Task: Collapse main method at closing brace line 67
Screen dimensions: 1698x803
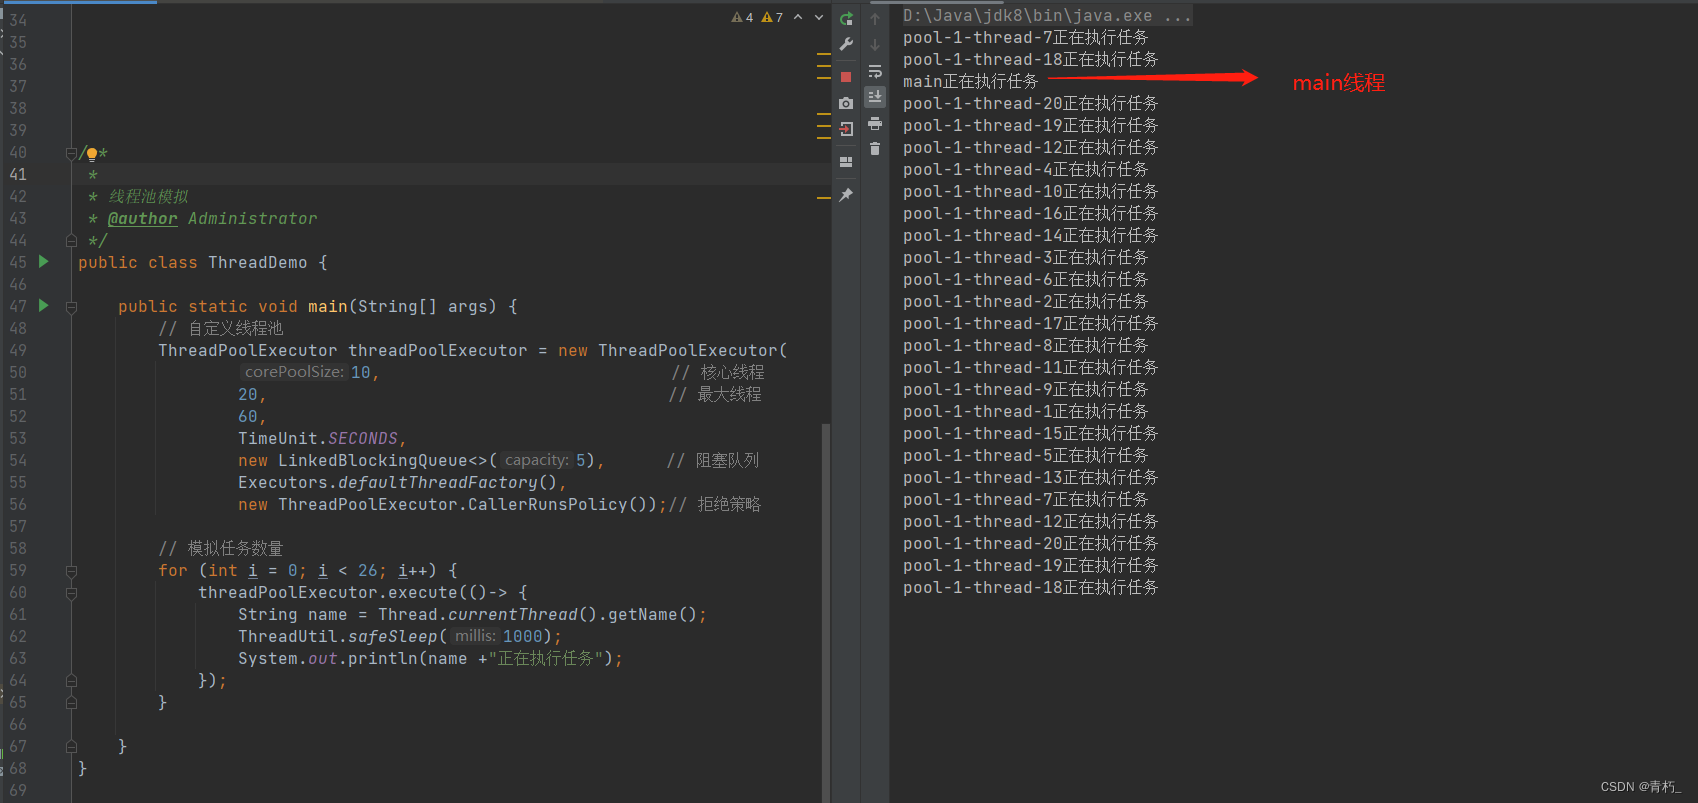Action: pyautogui.click(x=71, y=747)
